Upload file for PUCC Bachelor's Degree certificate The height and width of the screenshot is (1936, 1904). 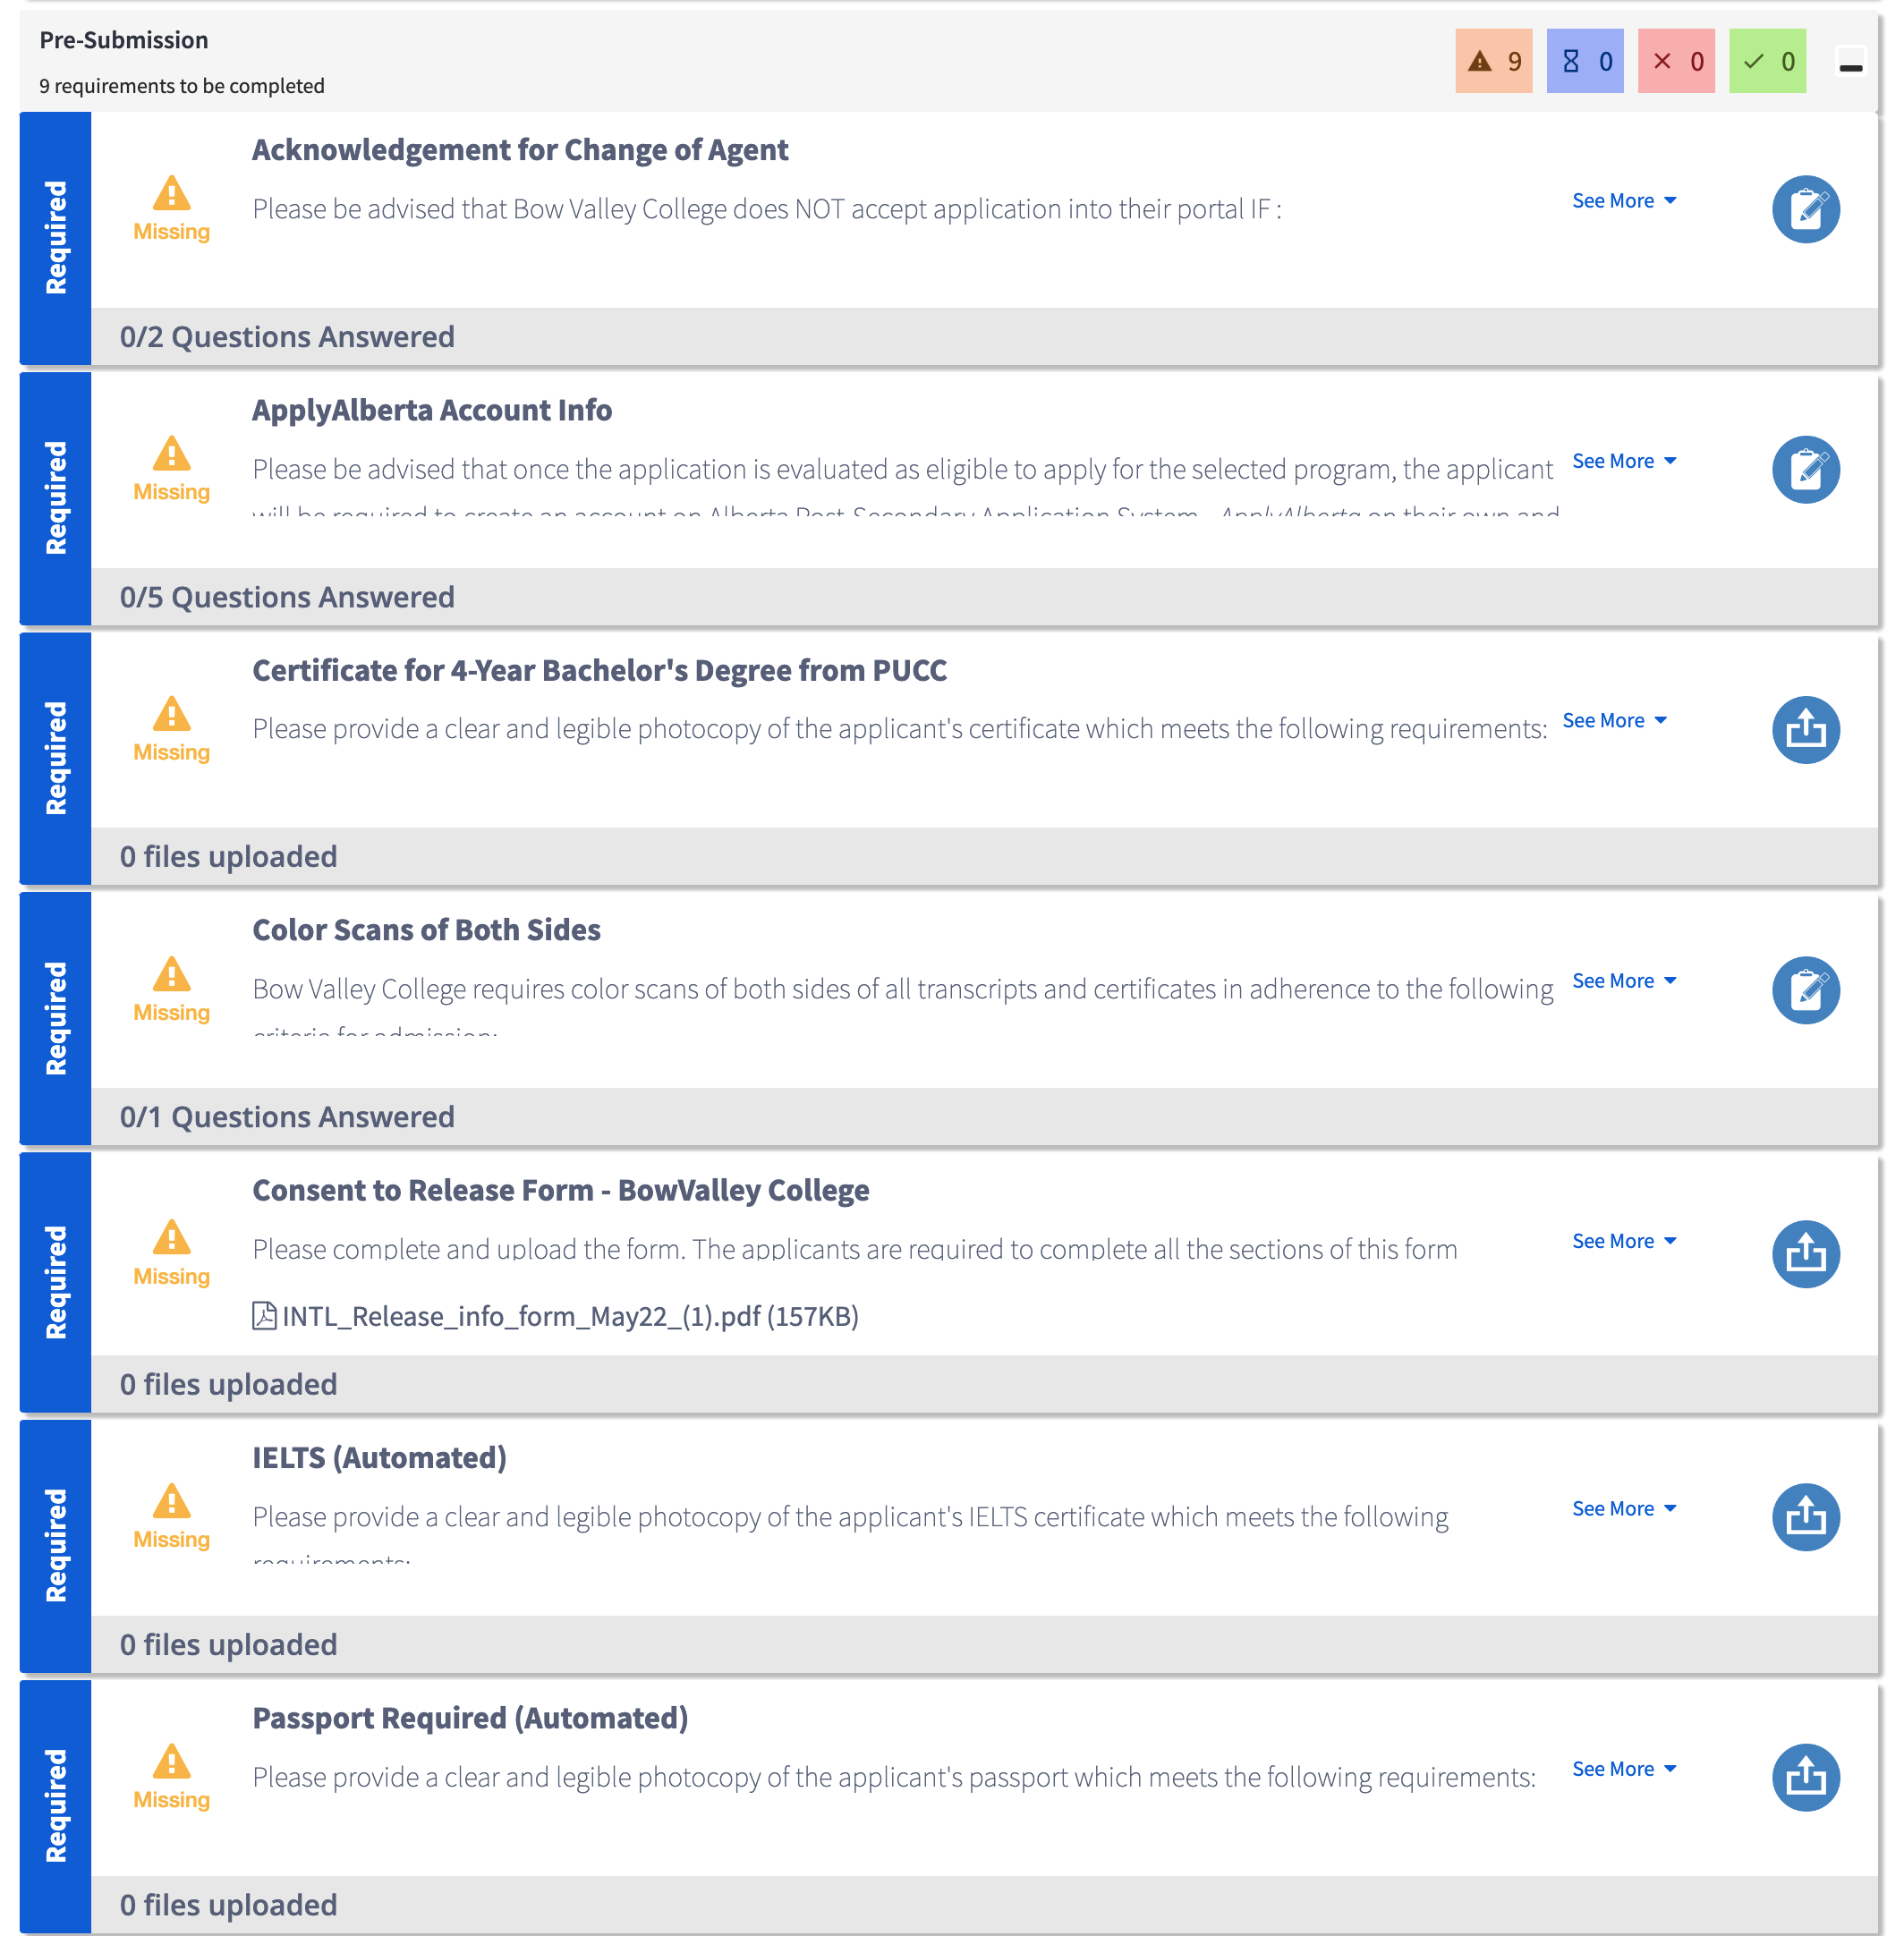click(x=1805, y=729)
